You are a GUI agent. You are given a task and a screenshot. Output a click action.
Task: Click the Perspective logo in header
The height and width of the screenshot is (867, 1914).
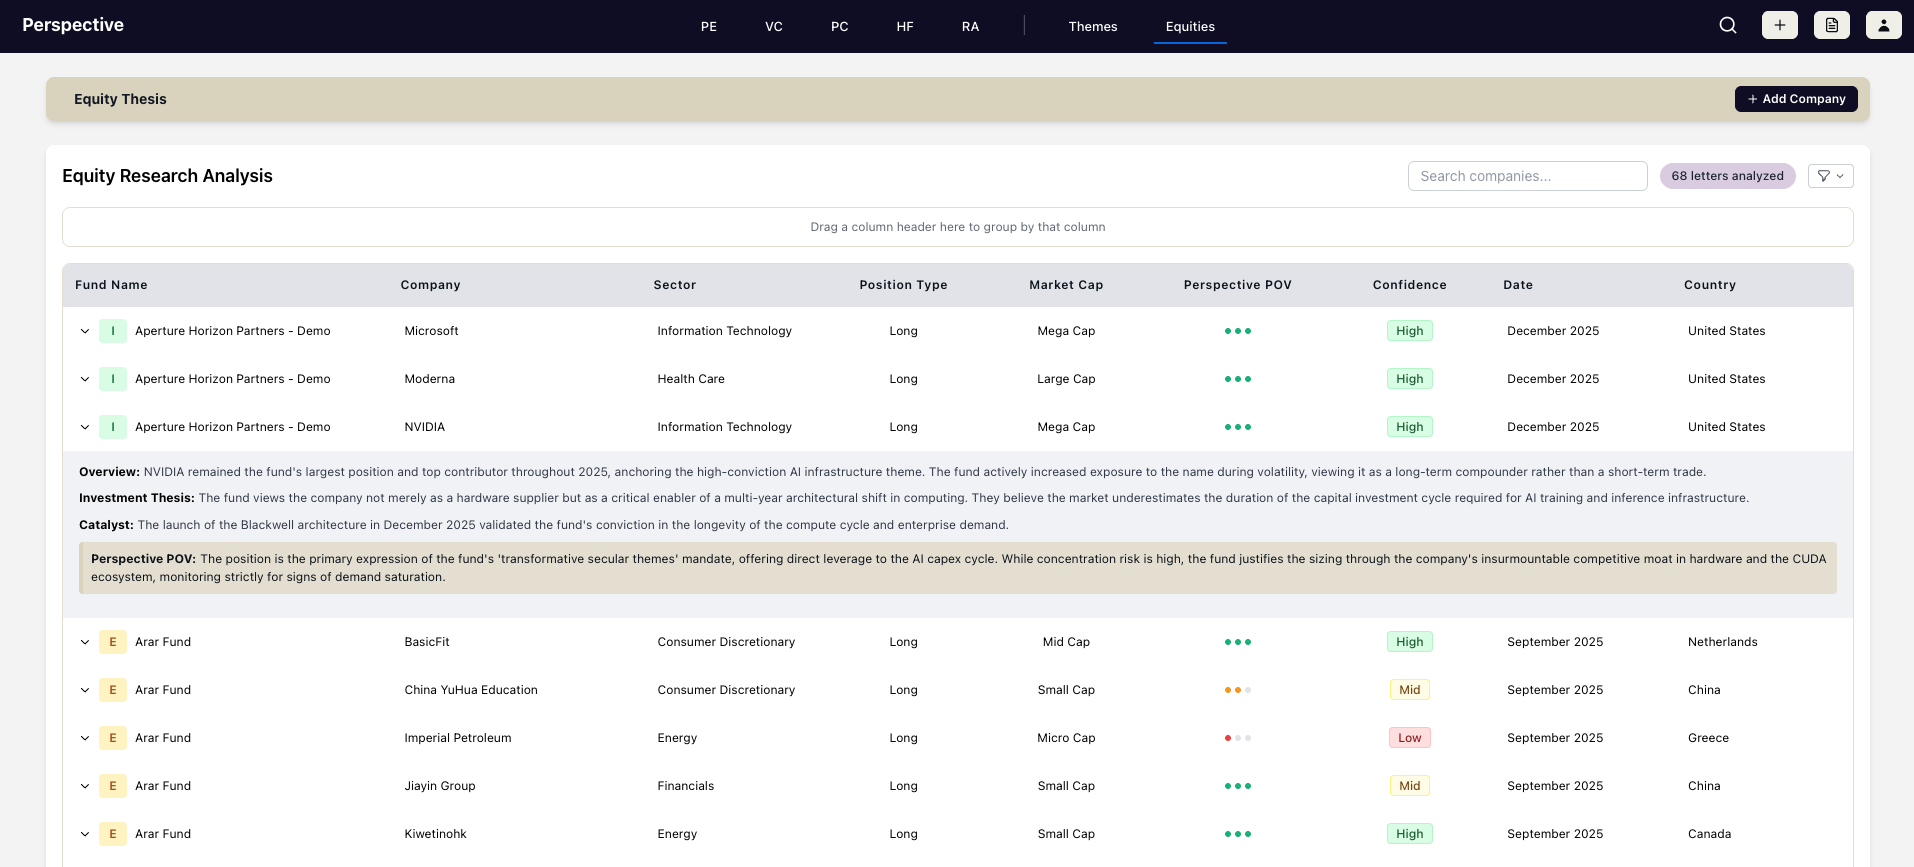click(73, 25)
